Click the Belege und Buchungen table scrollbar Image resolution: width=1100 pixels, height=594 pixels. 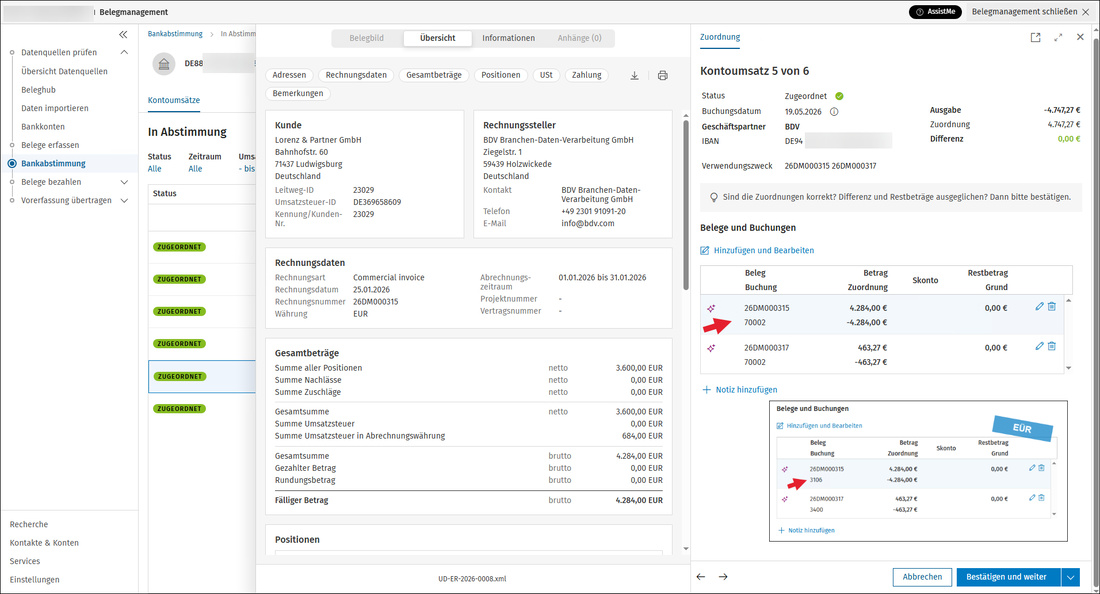coord(1068,335)
